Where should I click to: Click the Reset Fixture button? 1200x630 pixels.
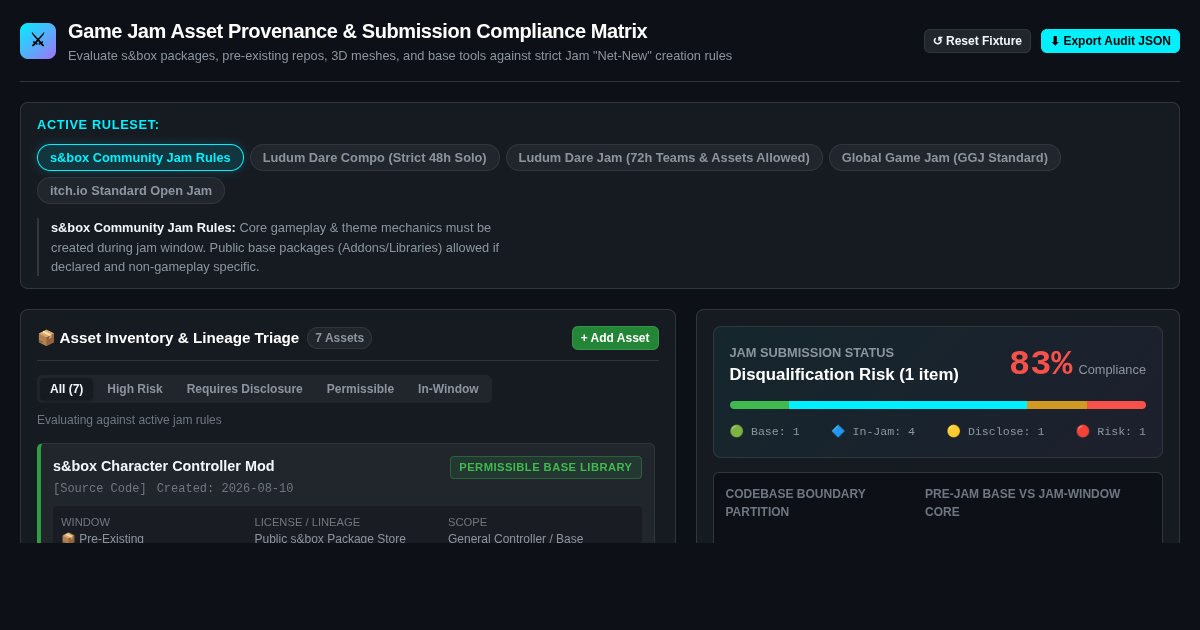pyautogui.click(x=977, y=41)
